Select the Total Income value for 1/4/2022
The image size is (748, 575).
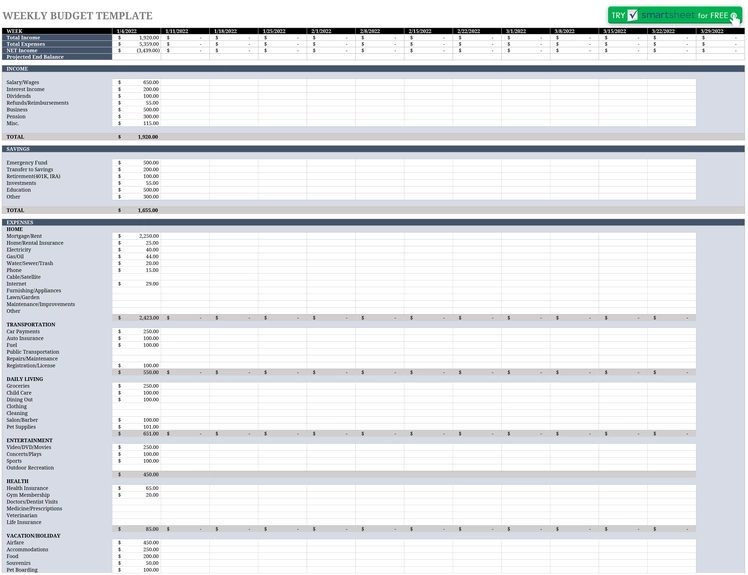[x=136, y=37]
